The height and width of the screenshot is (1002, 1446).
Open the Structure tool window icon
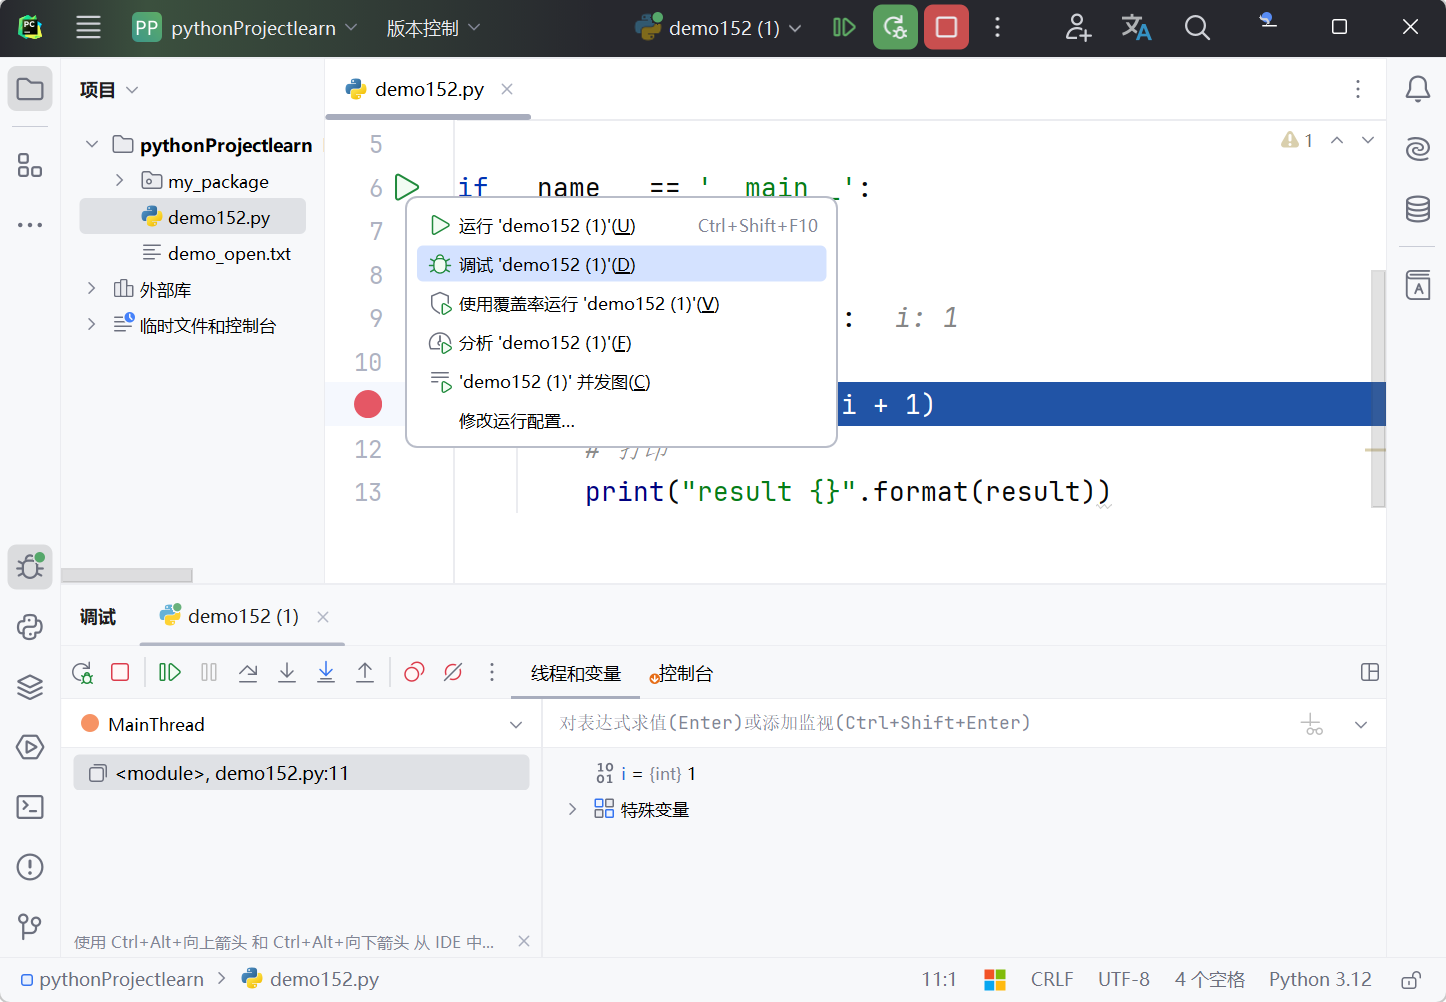(x=30, y=165)
